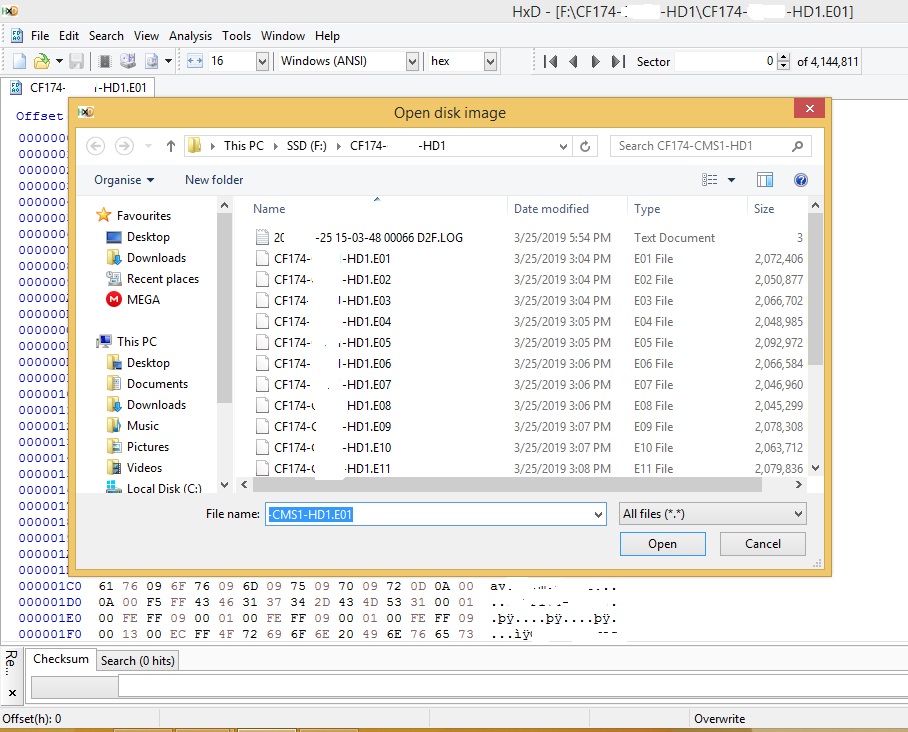
Task: Jump to the last sector using navigation icon
Action: 617,61
